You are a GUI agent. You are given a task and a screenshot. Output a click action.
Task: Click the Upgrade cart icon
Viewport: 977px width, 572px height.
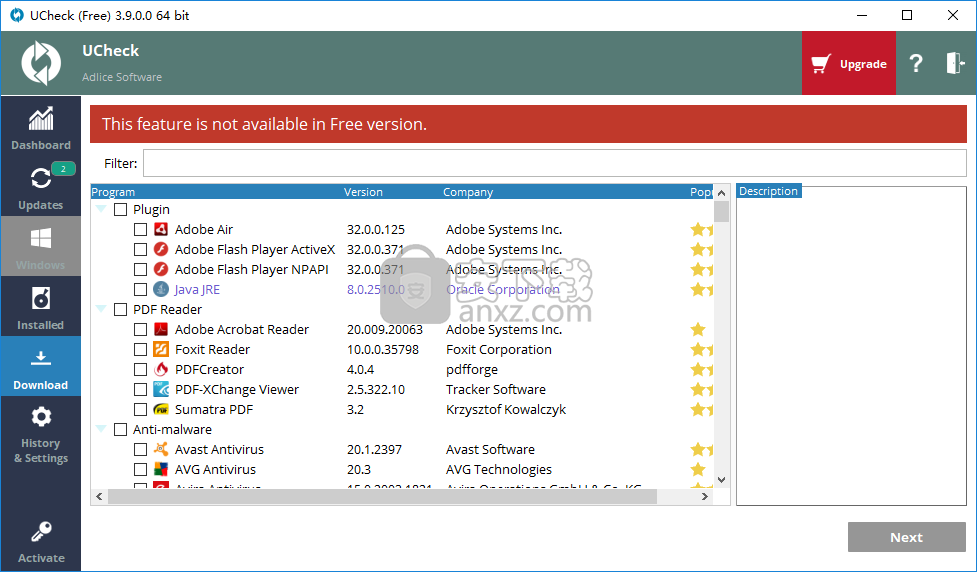821,64
